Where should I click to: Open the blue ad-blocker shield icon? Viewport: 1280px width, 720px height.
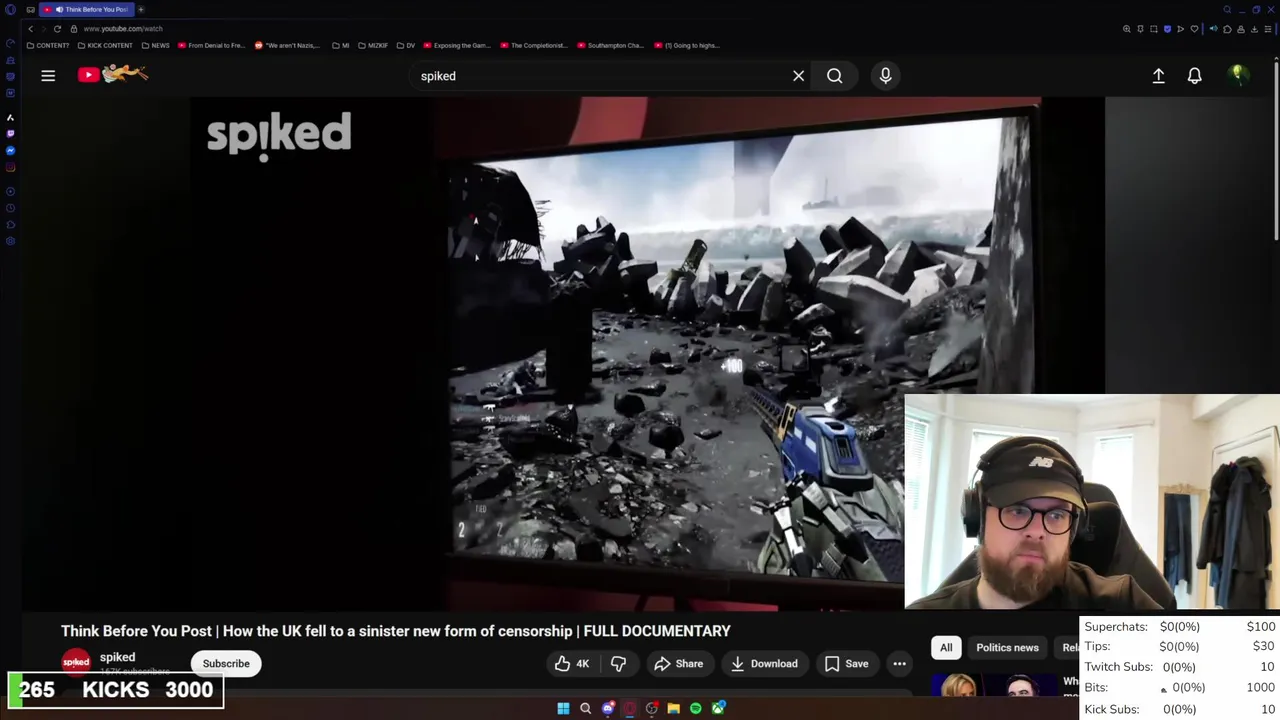click(1167, 29)
